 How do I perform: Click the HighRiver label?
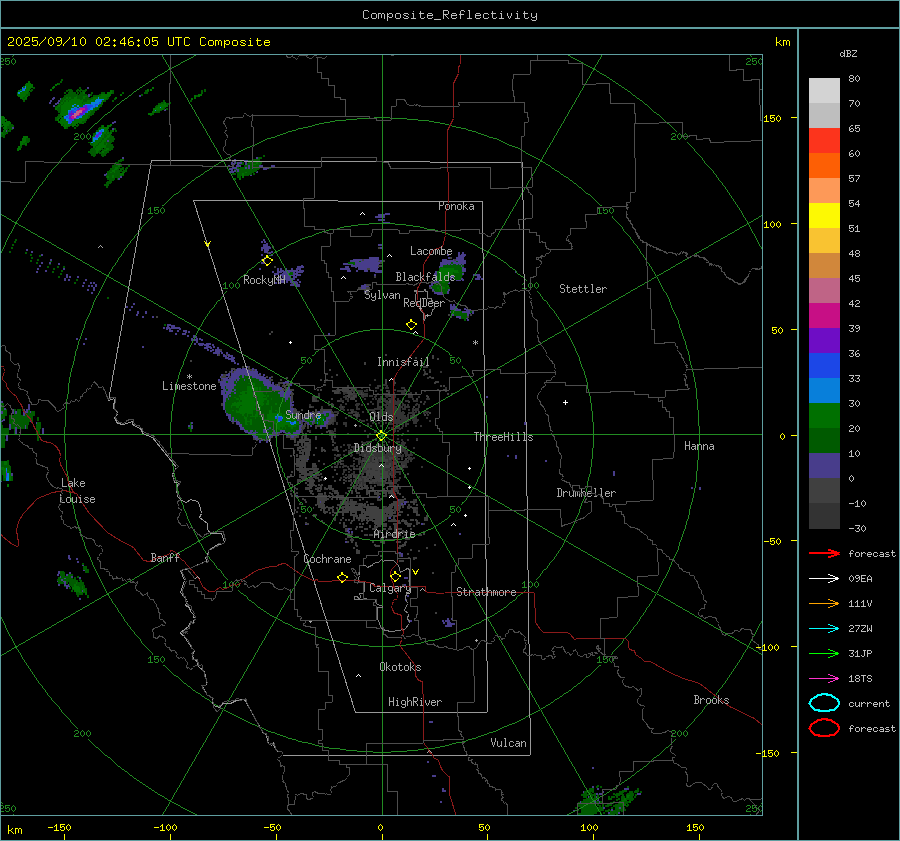click(415, 702)
